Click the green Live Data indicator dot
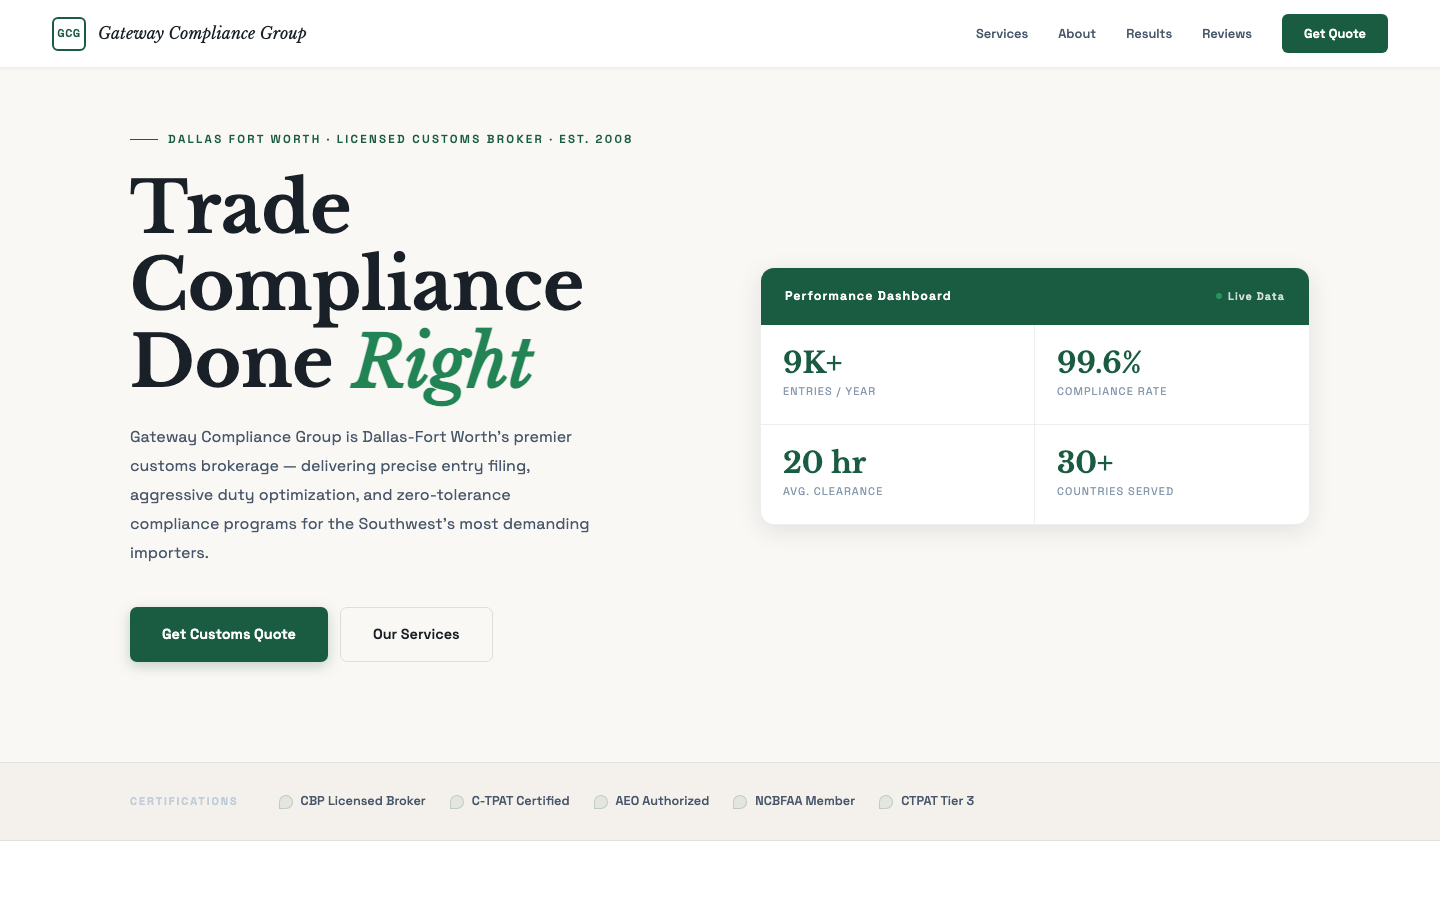This screenshot has width=1440, height=900. pyautogui.click(x=1219, y=296)
